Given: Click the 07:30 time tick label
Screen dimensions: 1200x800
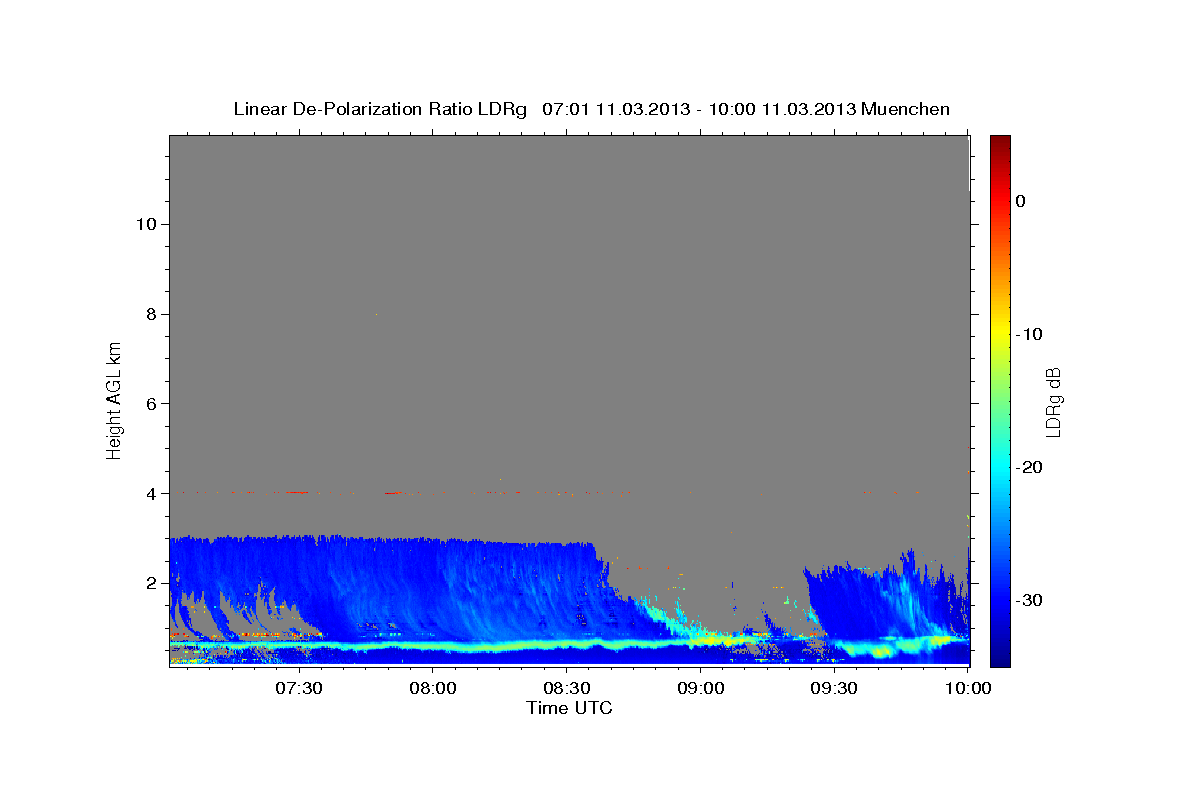Looking at the screenshot, I should click(x=298, y=688).
